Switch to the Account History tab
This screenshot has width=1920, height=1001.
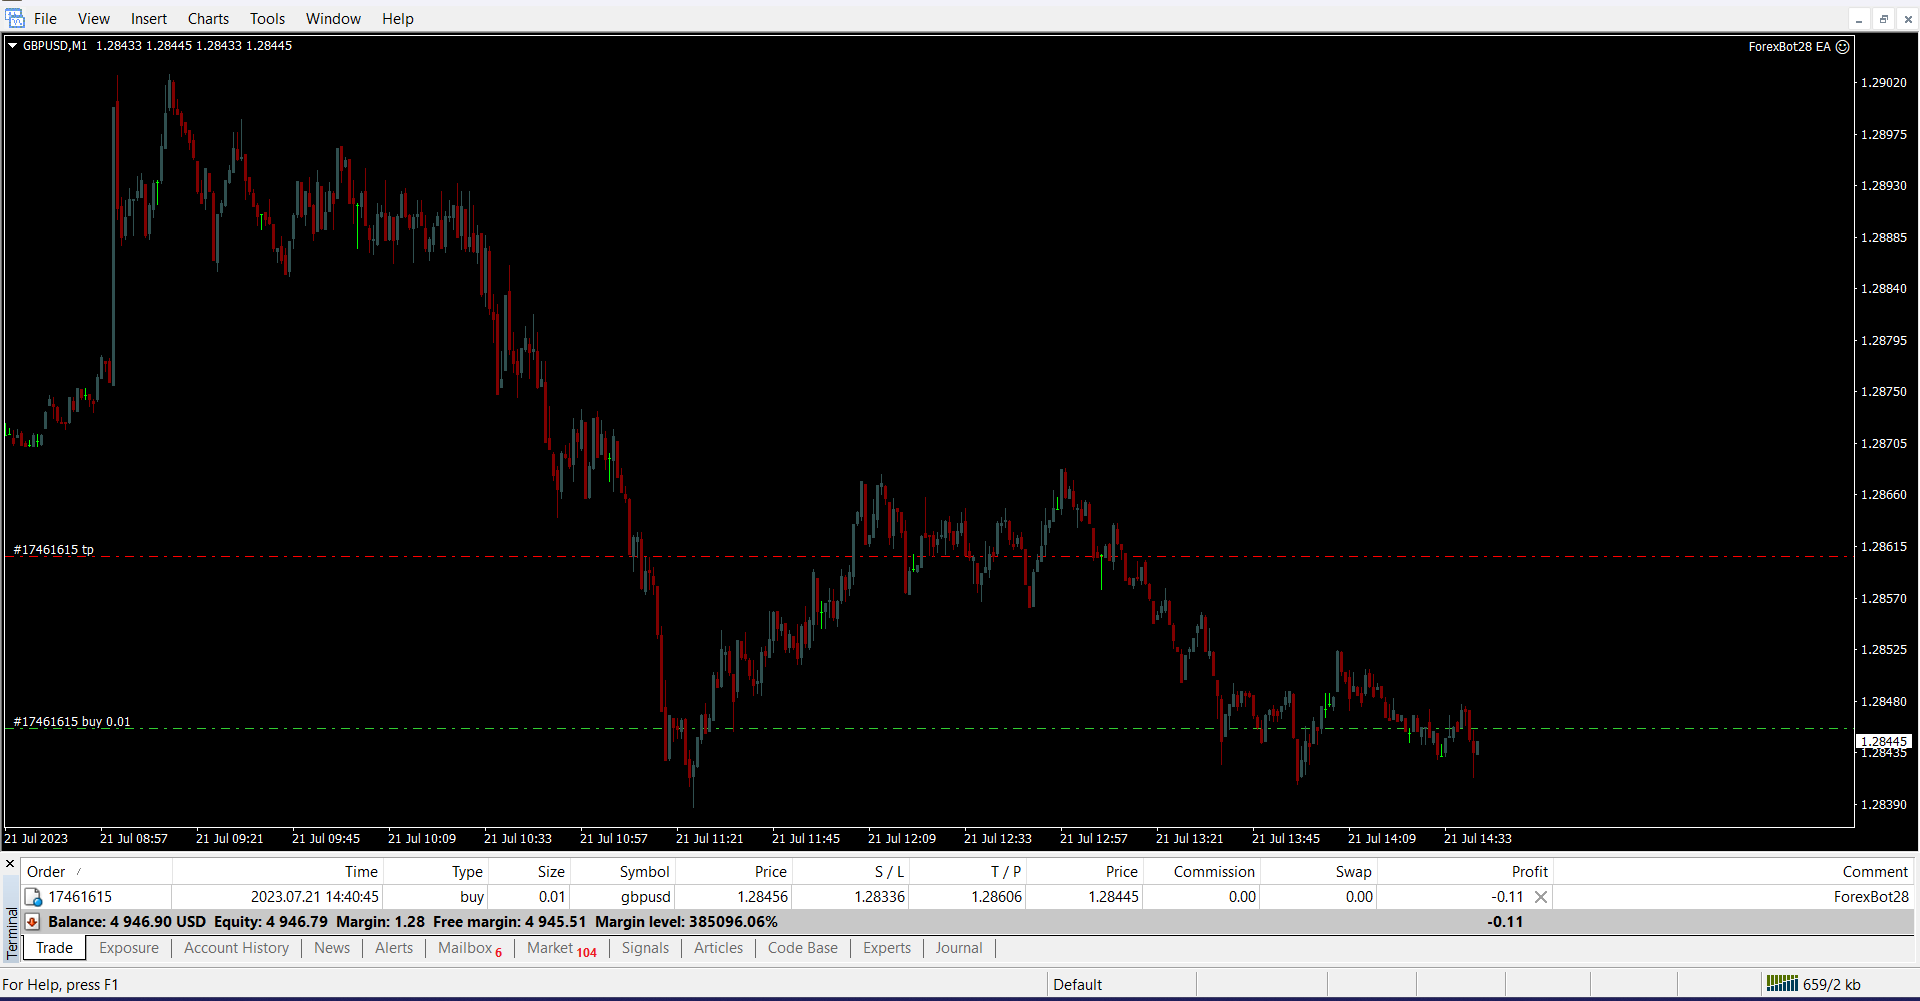[x=236, y=948]
